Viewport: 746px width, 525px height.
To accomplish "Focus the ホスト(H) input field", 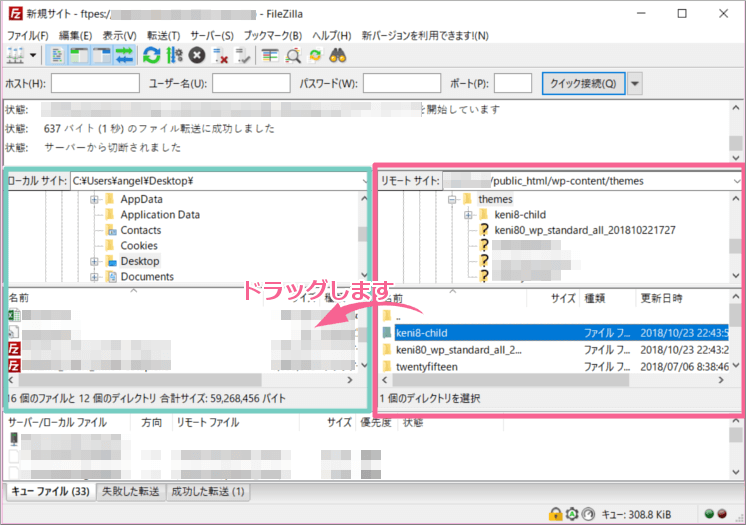I will 95,83.
